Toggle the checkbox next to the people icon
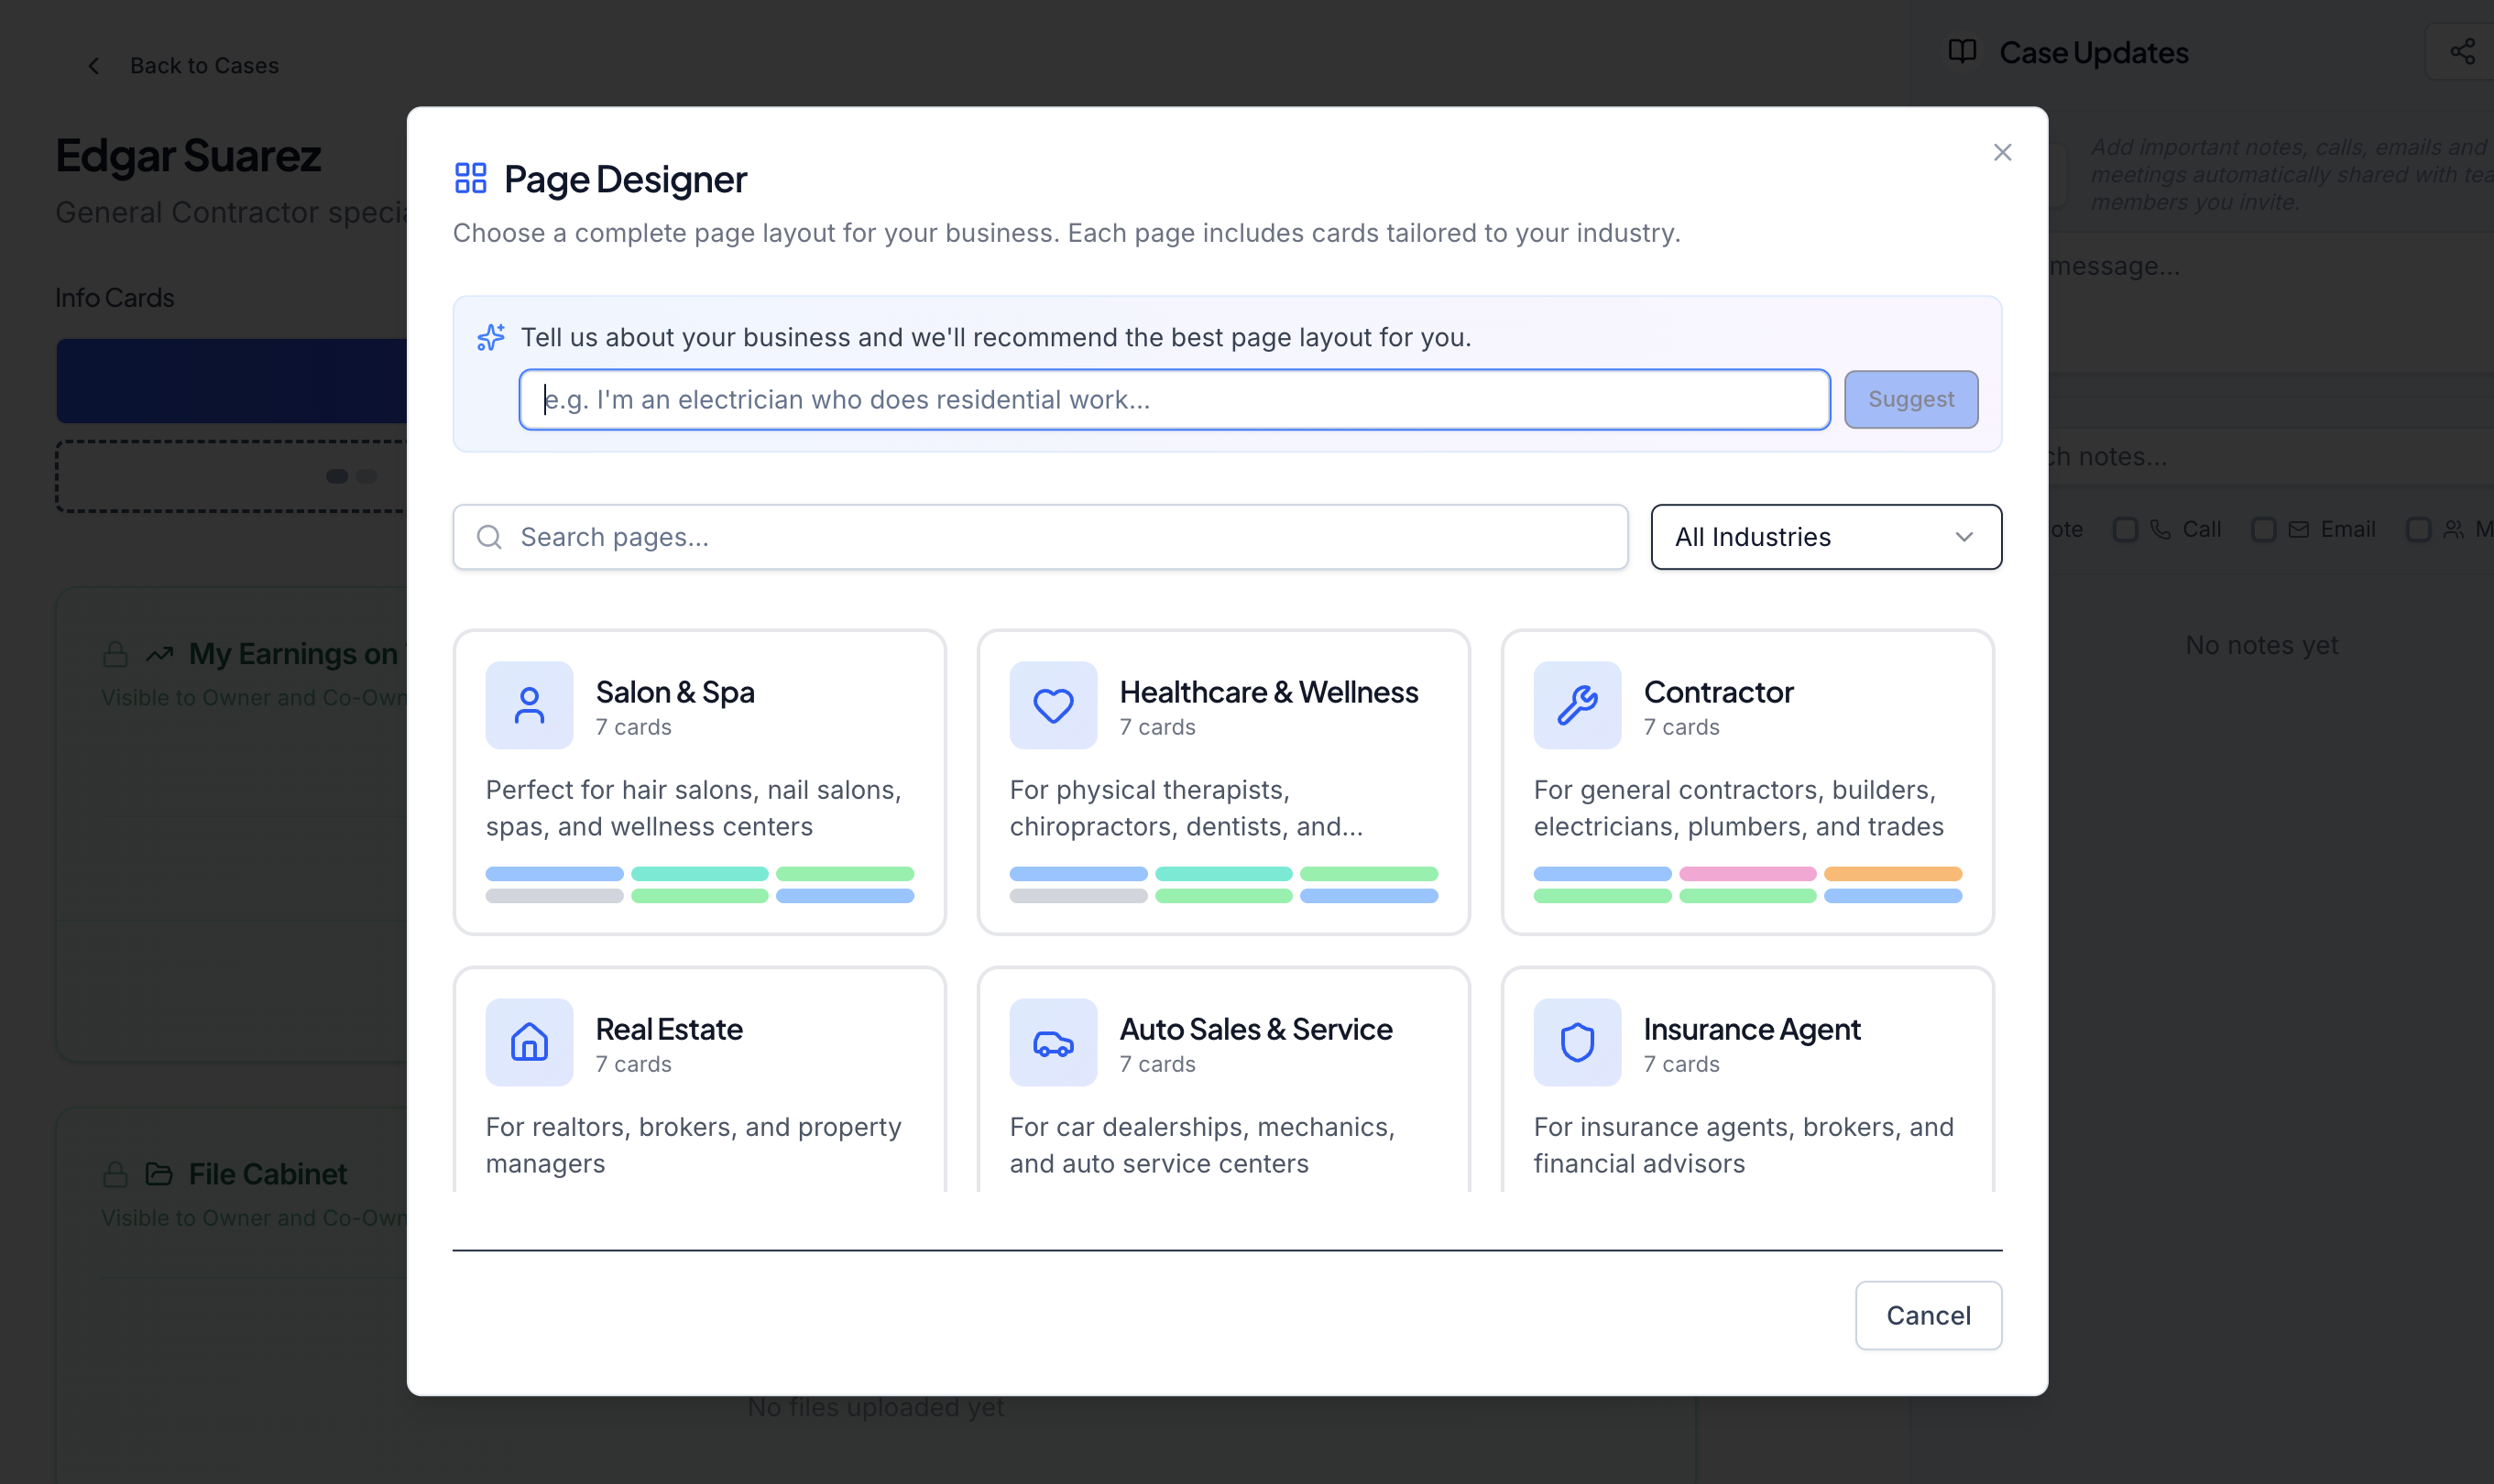Viewport: 2494px width, 1484px height. pyautogui.click(x=2418, y=529)
